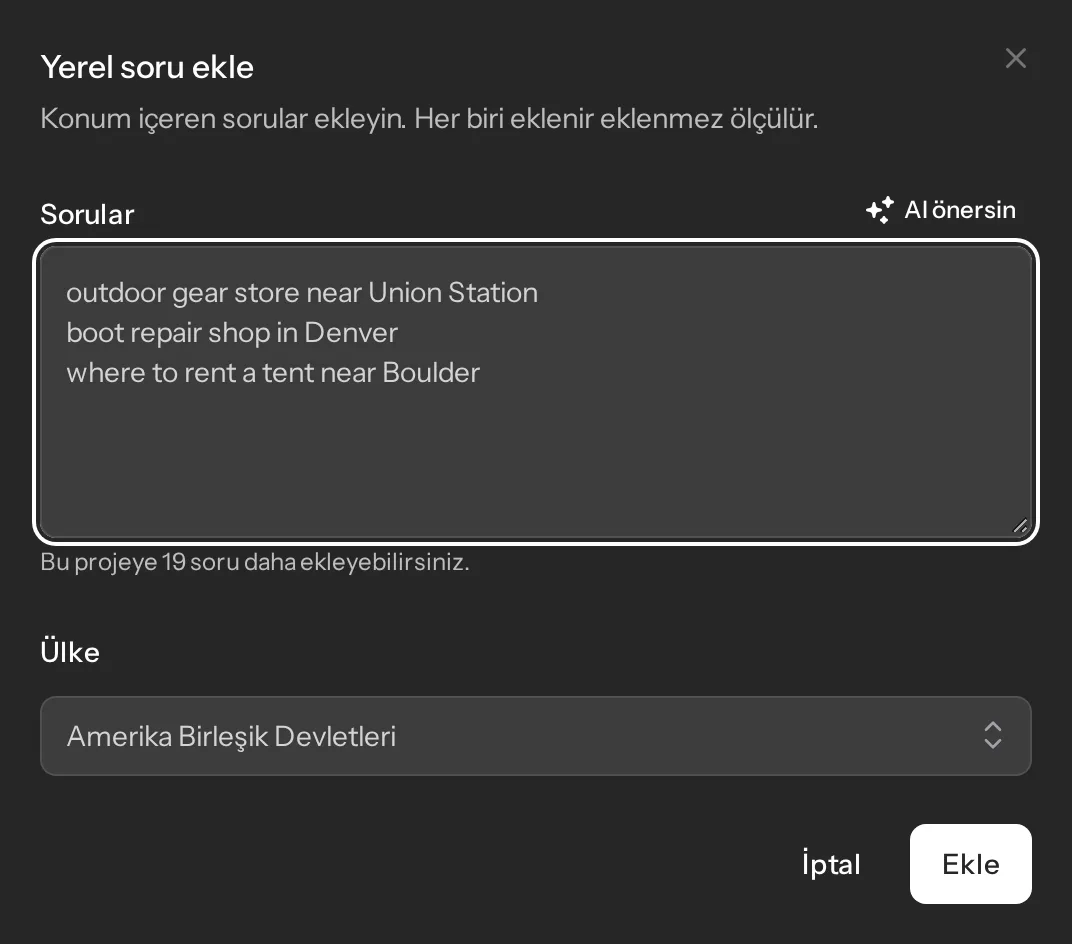This screenshot has height=944, width=1072.
Task: Click the "Yerel soru ekle" dialog title
Action: [147, 67]
